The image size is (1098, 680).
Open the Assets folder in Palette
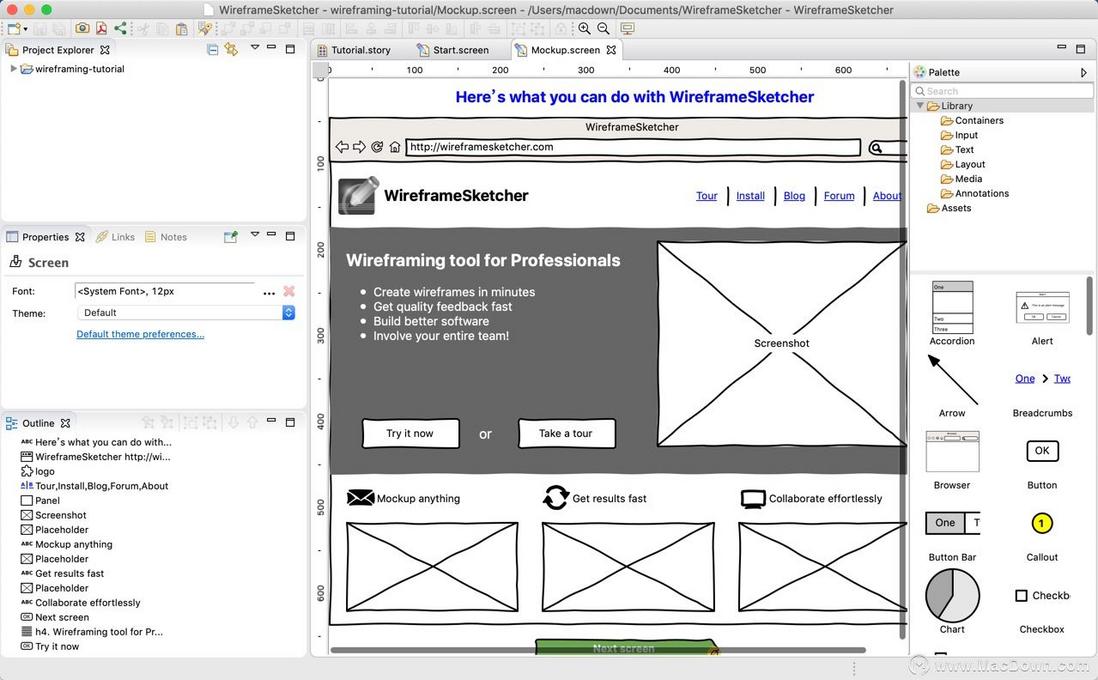[x=949, y=209]
